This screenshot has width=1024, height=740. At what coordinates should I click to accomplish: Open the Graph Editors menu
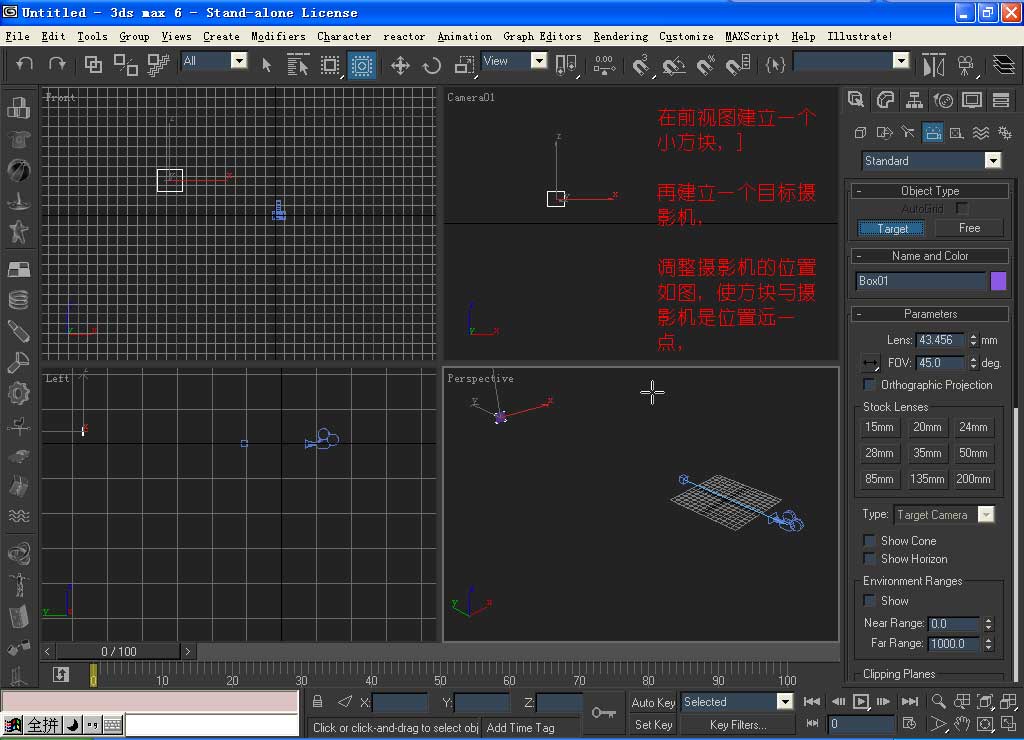coord(542,37)
